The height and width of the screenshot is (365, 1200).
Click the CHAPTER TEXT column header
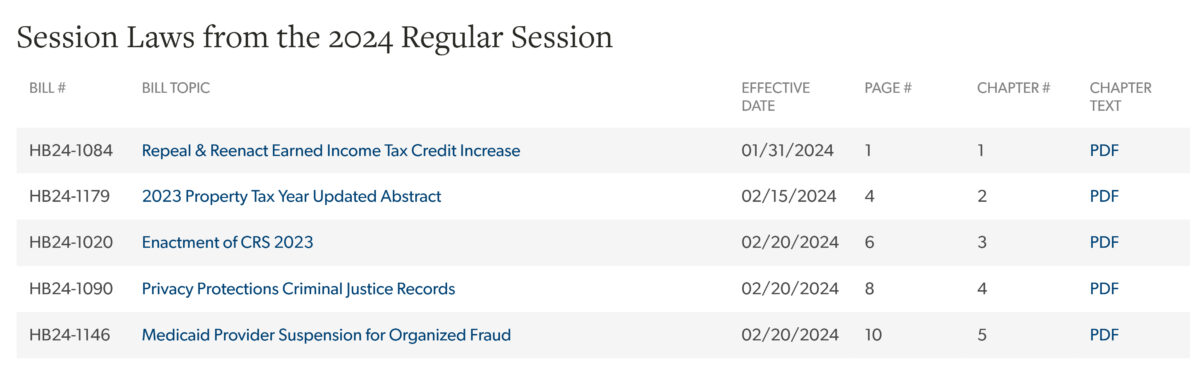[x=1121, y=97]
